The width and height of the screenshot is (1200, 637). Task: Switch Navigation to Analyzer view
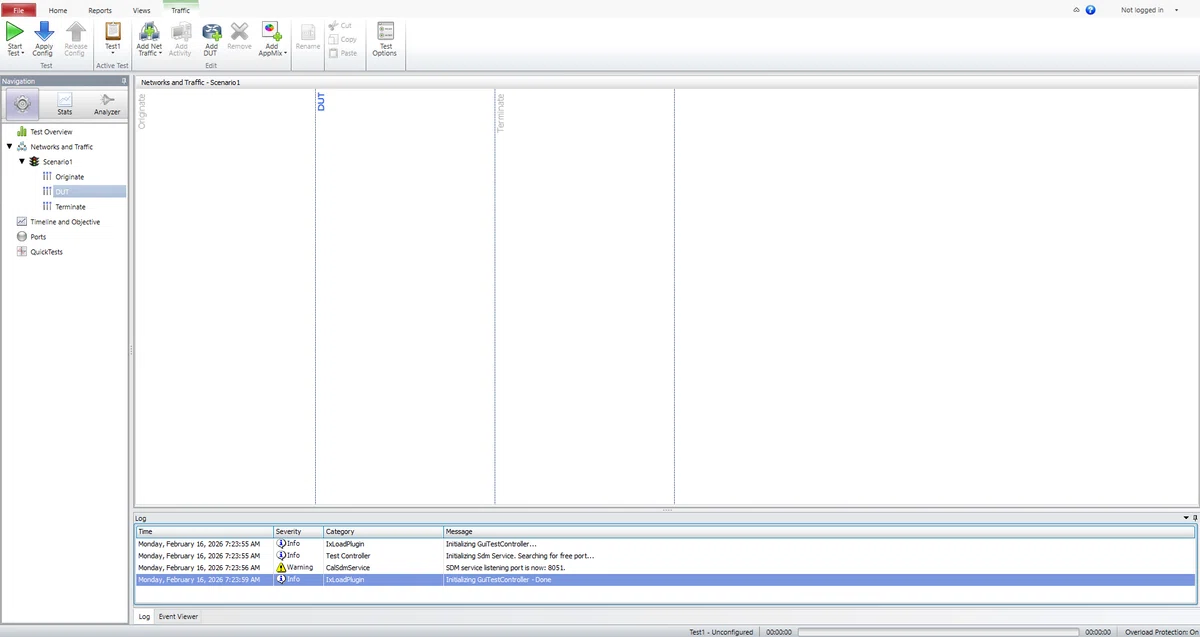click(107, 103)
